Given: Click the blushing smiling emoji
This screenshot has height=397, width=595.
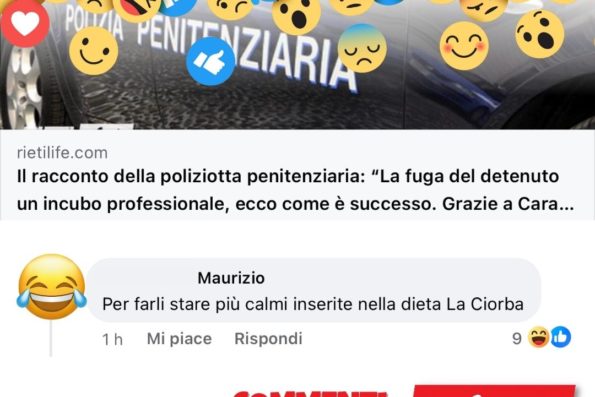Looking at the screenshot, I should pyautogui.click(x=464, y=46).
